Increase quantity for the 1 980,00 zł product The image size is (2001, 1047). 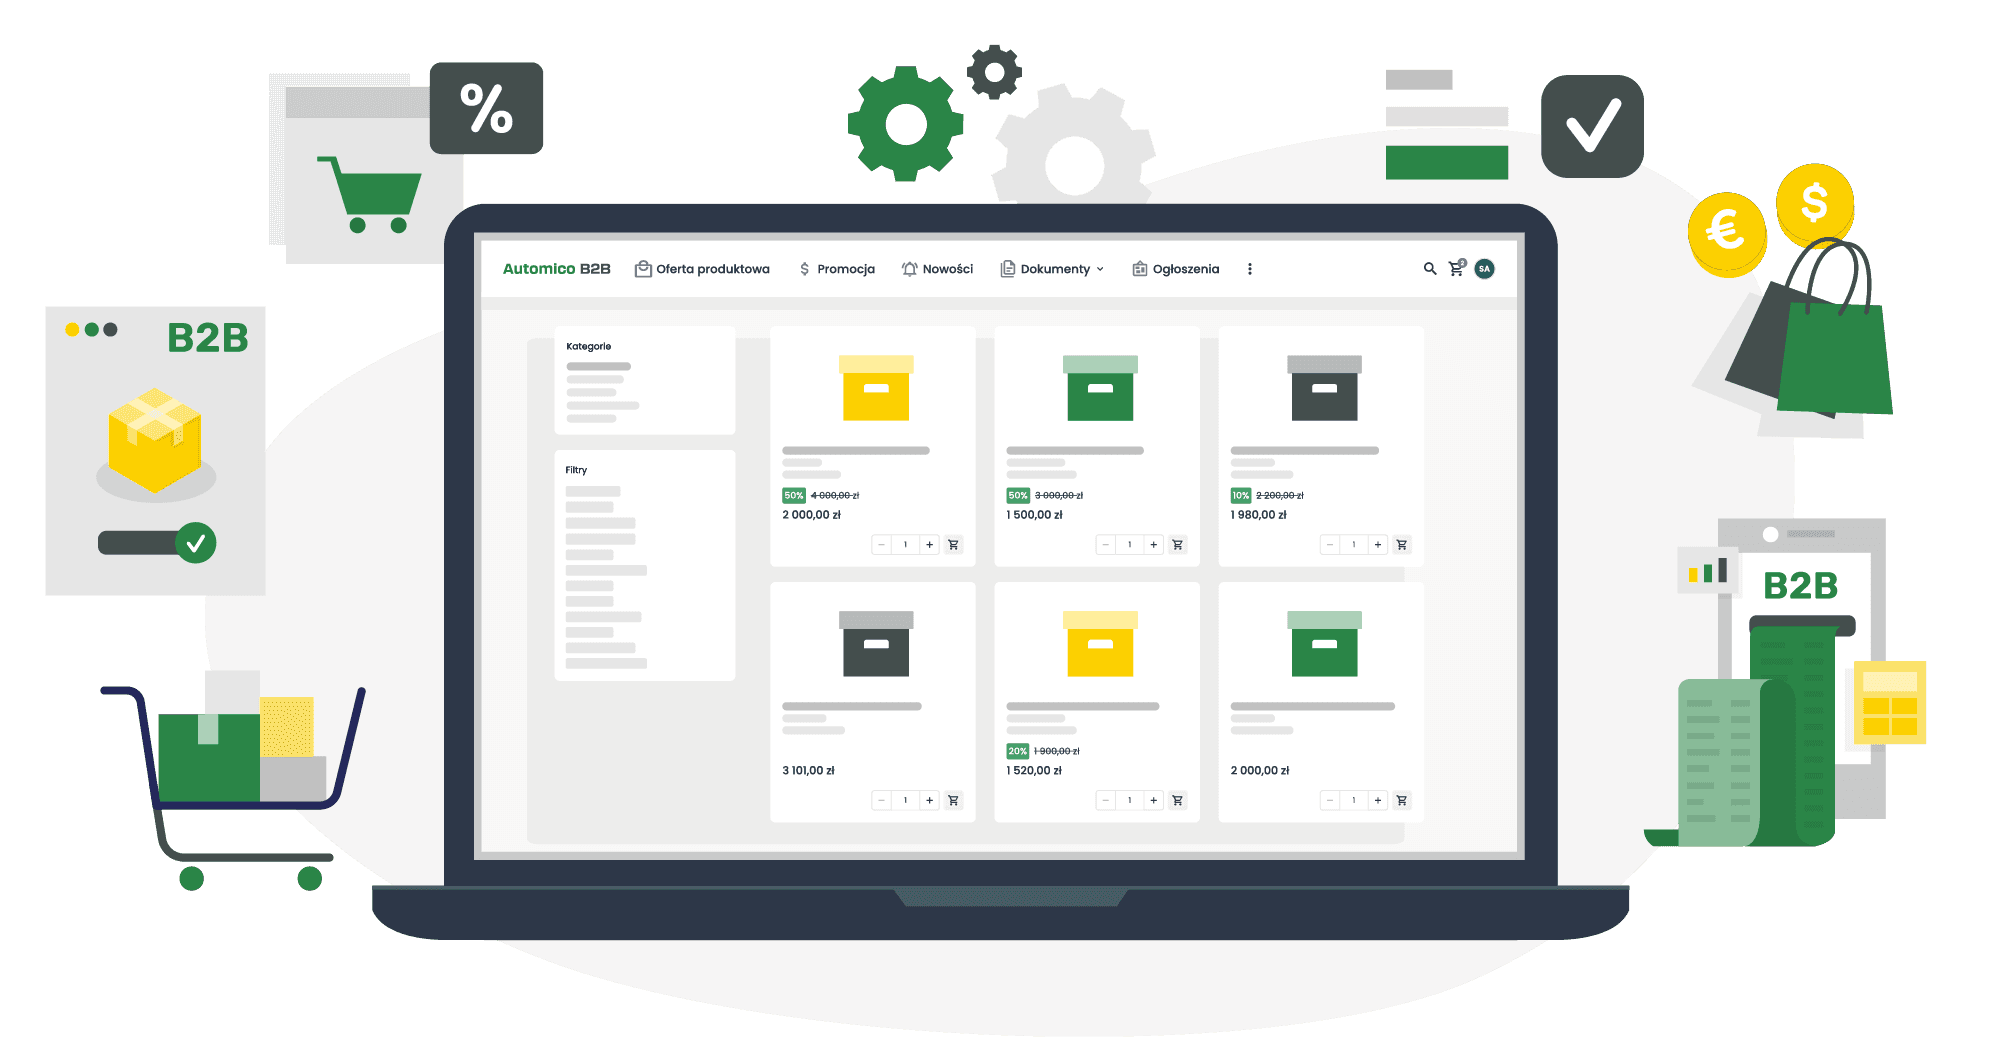click(x=1378, y=545)
